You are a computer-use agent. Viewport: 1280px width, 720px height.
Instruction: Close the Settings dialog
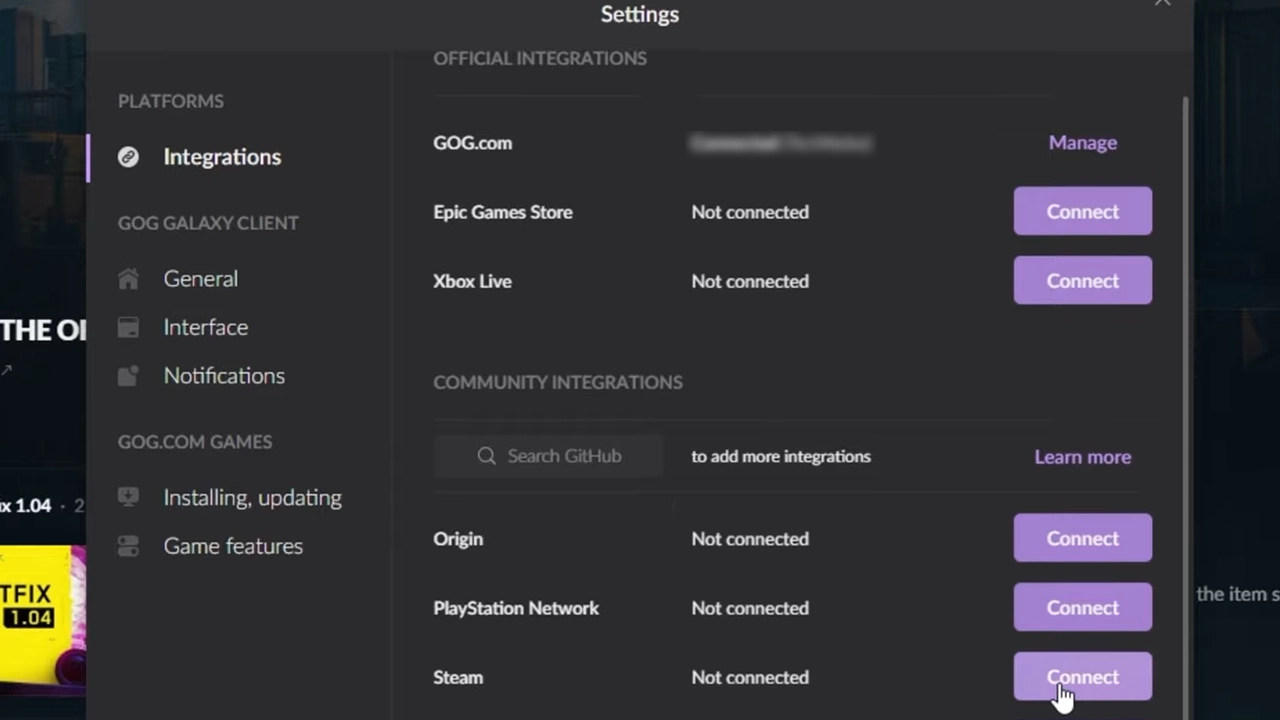click(1162, 3)
